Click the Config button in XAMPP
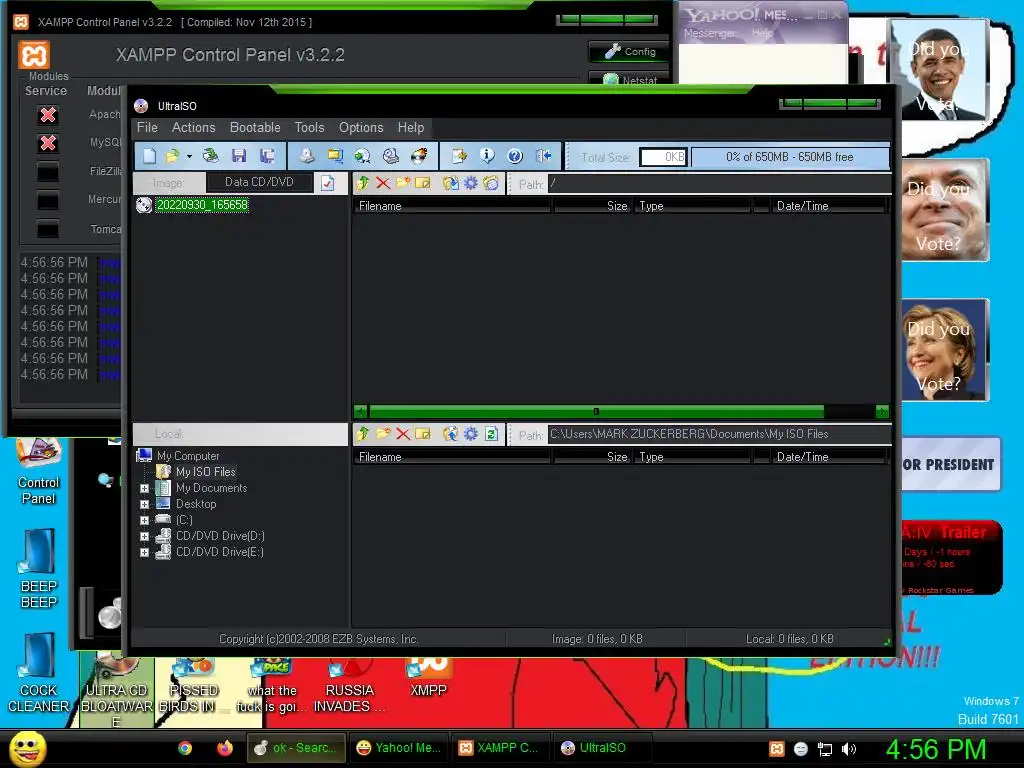This screenshot has height=768, width=1024. pyautogui.click(x=630, y=52)
